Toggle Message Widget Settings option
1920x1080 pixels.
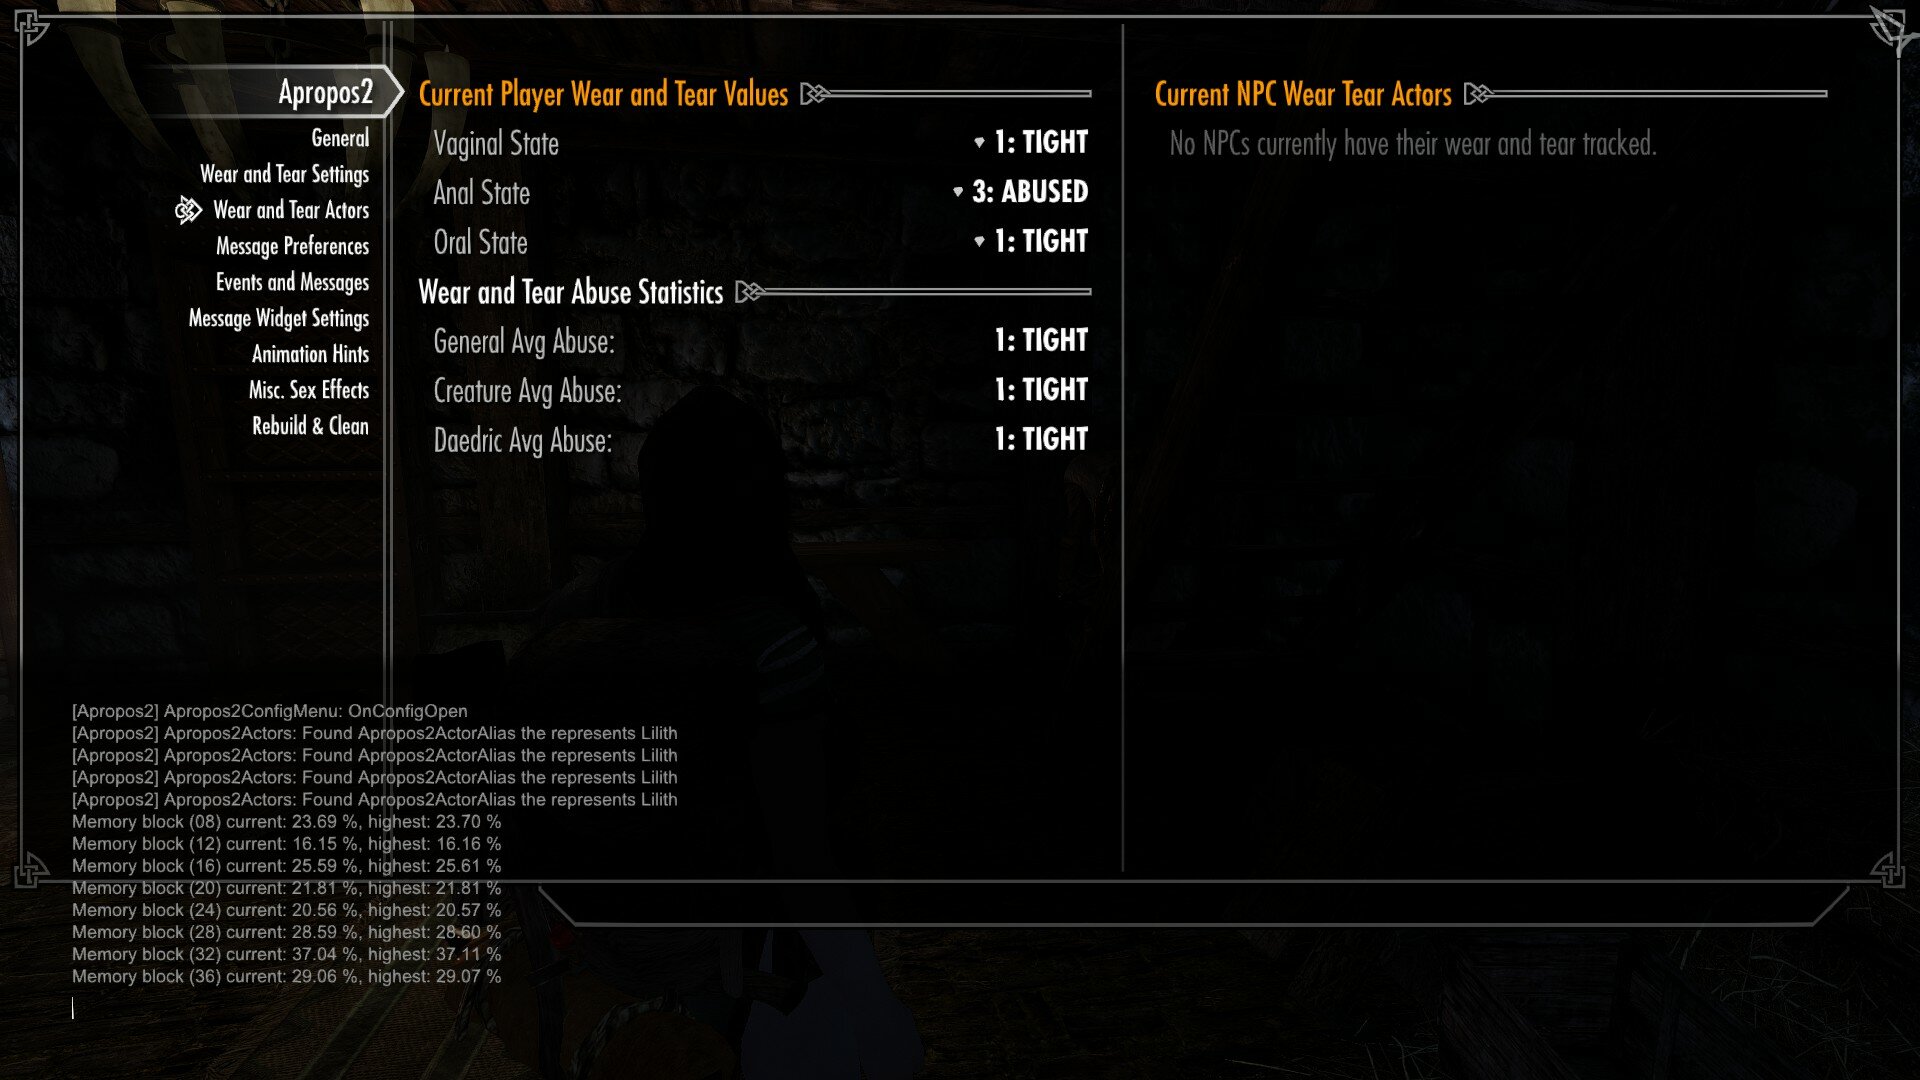click(x=280, y=318)
